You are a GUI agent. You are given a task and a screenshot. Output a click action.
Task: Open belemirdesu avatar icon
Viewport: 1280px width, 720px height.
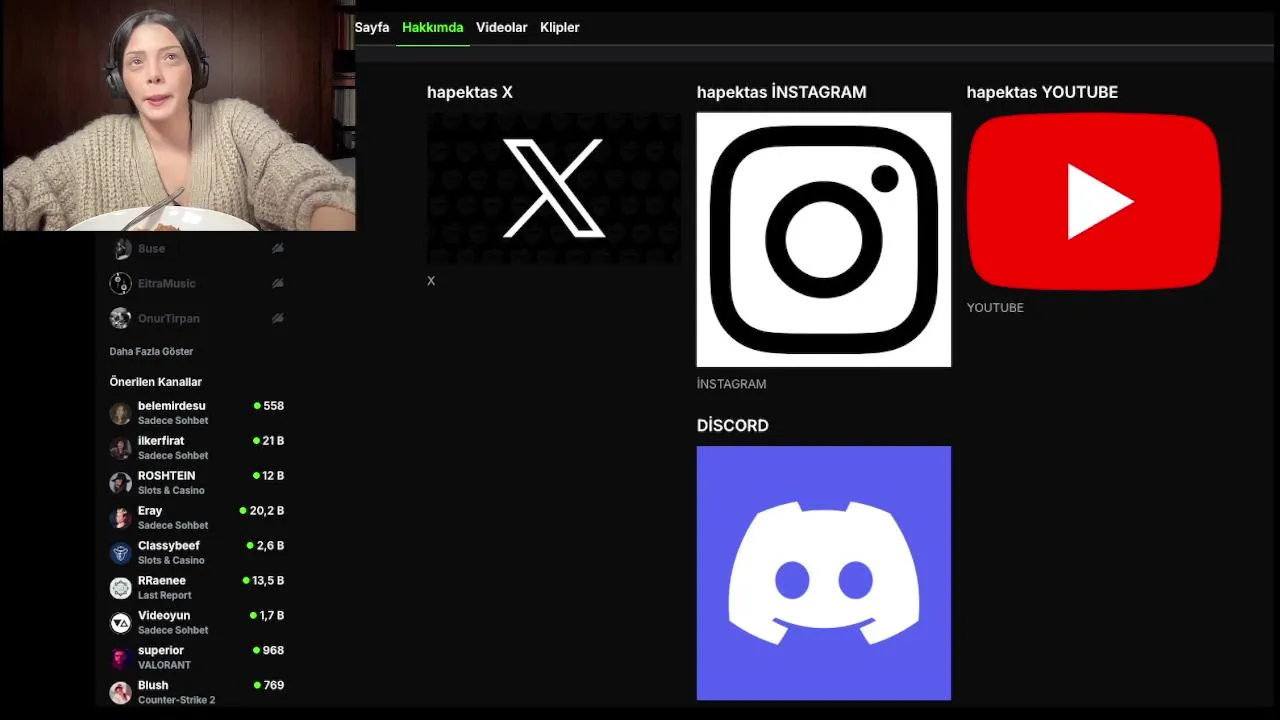pos(121,413)
